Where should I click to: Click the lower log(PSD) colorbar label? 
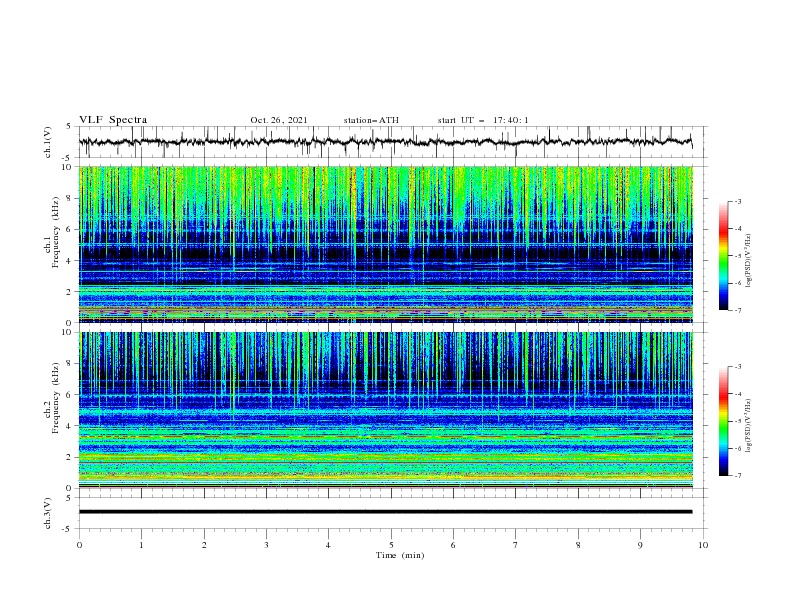[x=749, y=426]
